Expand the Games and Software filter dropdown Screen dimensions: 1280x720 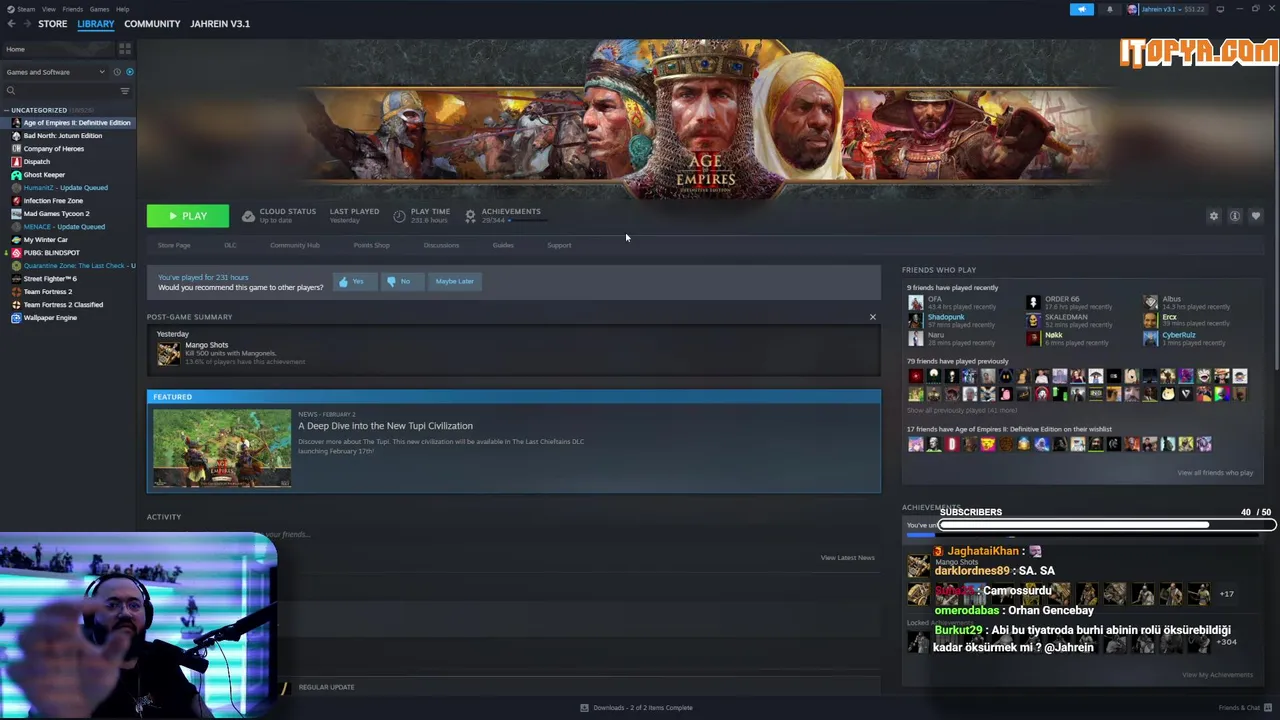55,72
